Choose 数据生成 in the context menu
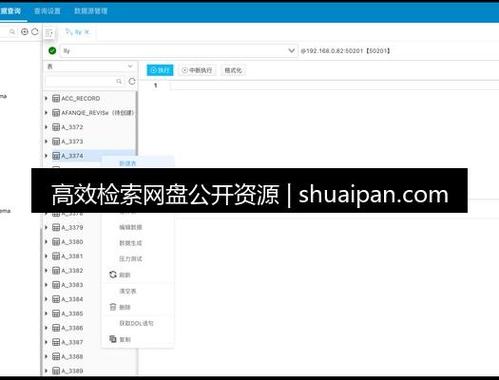 [x=131, y=243]
